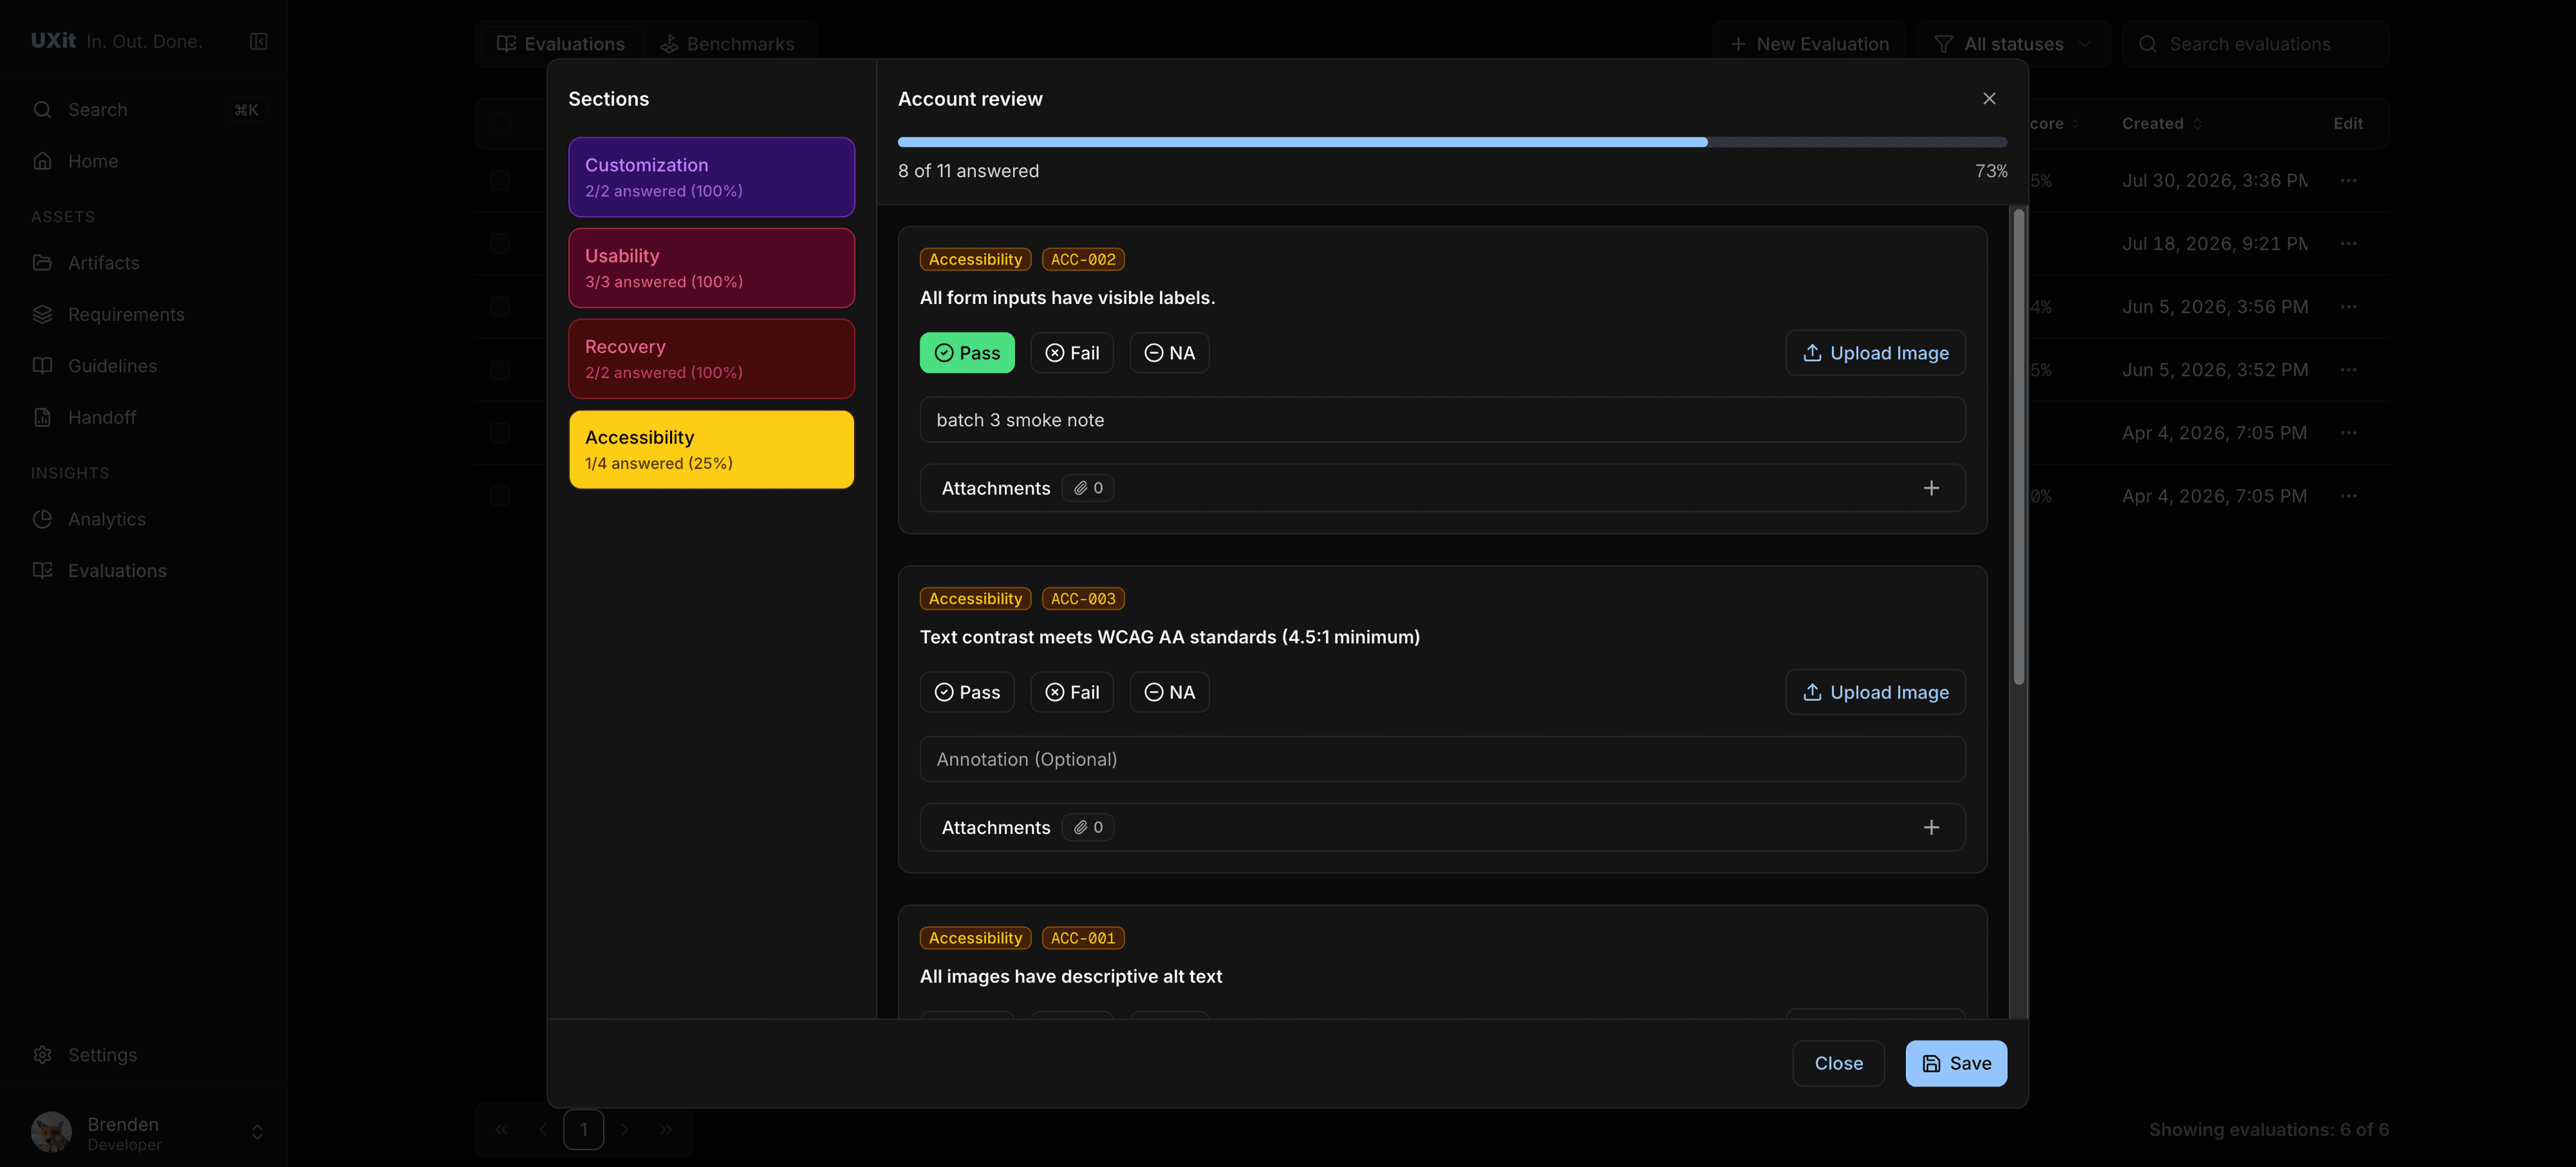
Task: Close the Account review dialog with X icon
Action: (1989, 98)
